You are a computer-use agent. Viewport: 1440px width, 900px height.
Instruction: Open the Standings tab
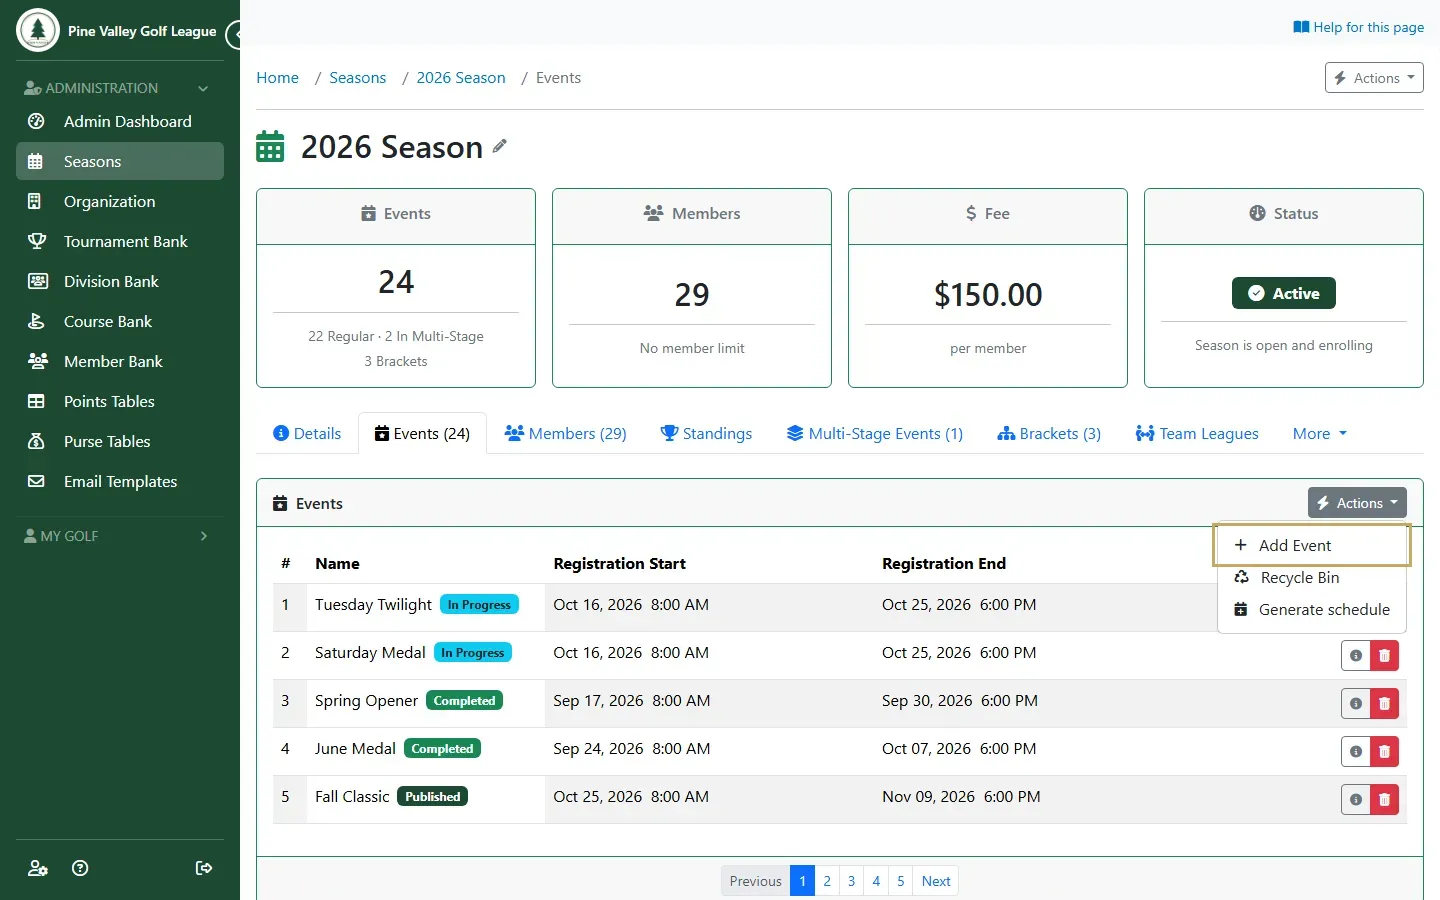coord(706,433)
